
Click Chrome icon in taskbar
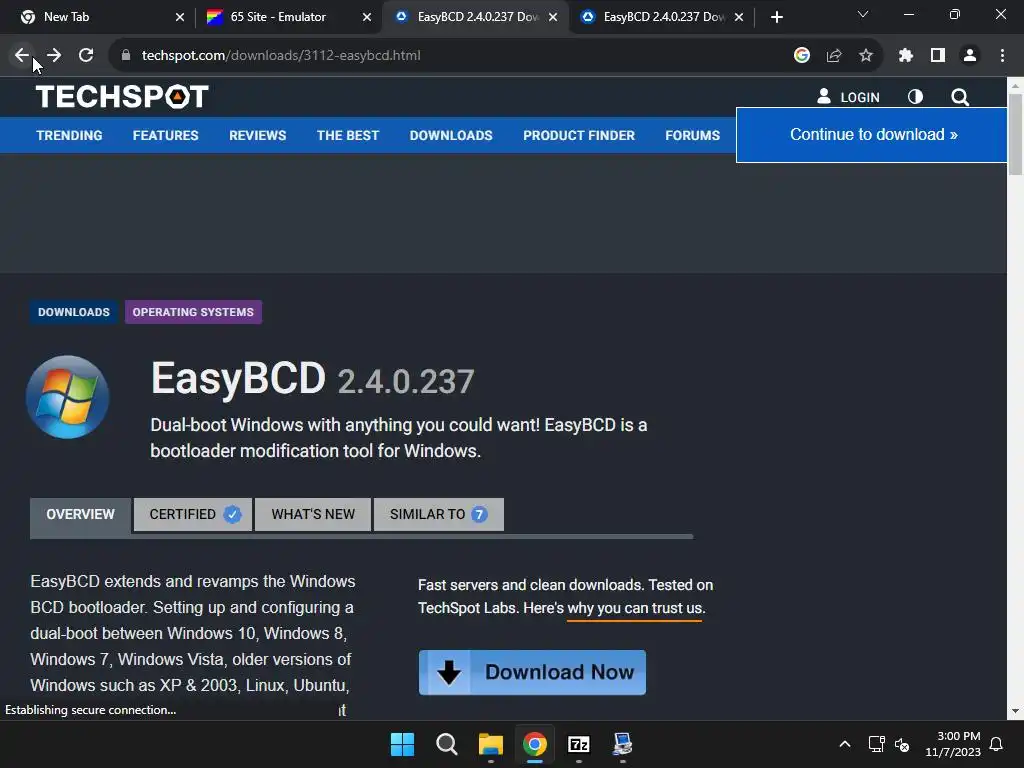click(x=534, y=744)
